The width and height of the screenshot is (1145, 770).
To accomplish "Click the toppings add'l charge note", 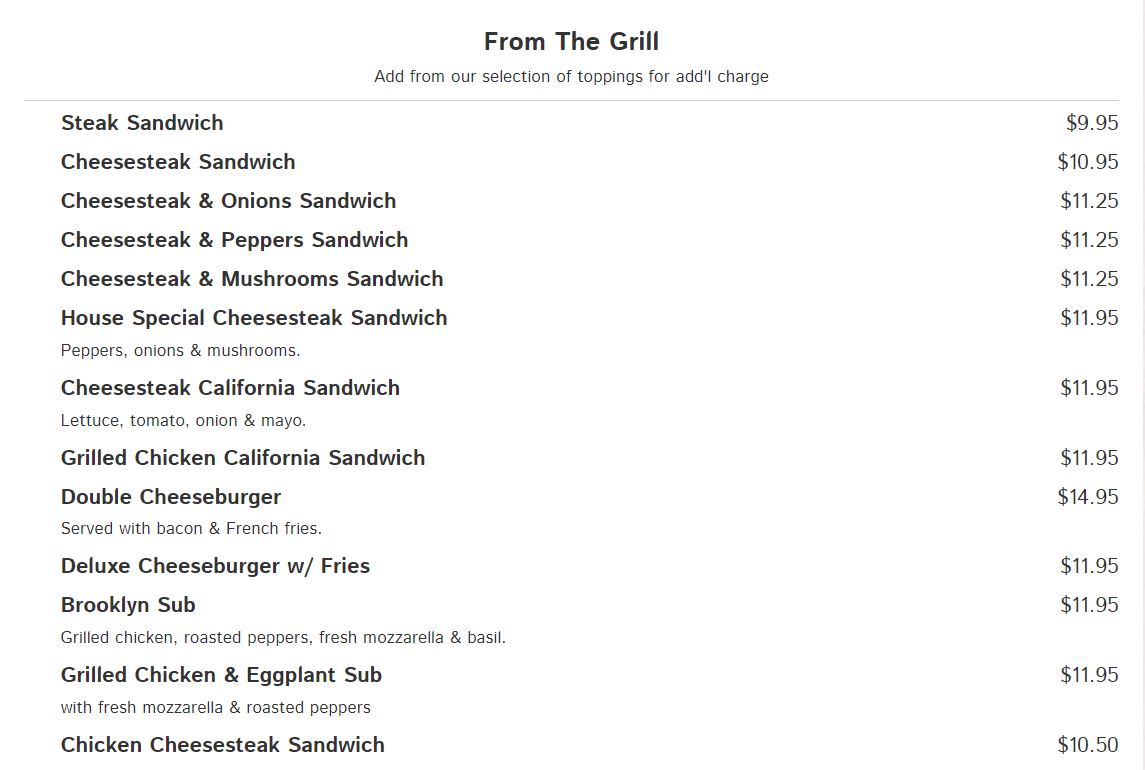I will (571, 77).
